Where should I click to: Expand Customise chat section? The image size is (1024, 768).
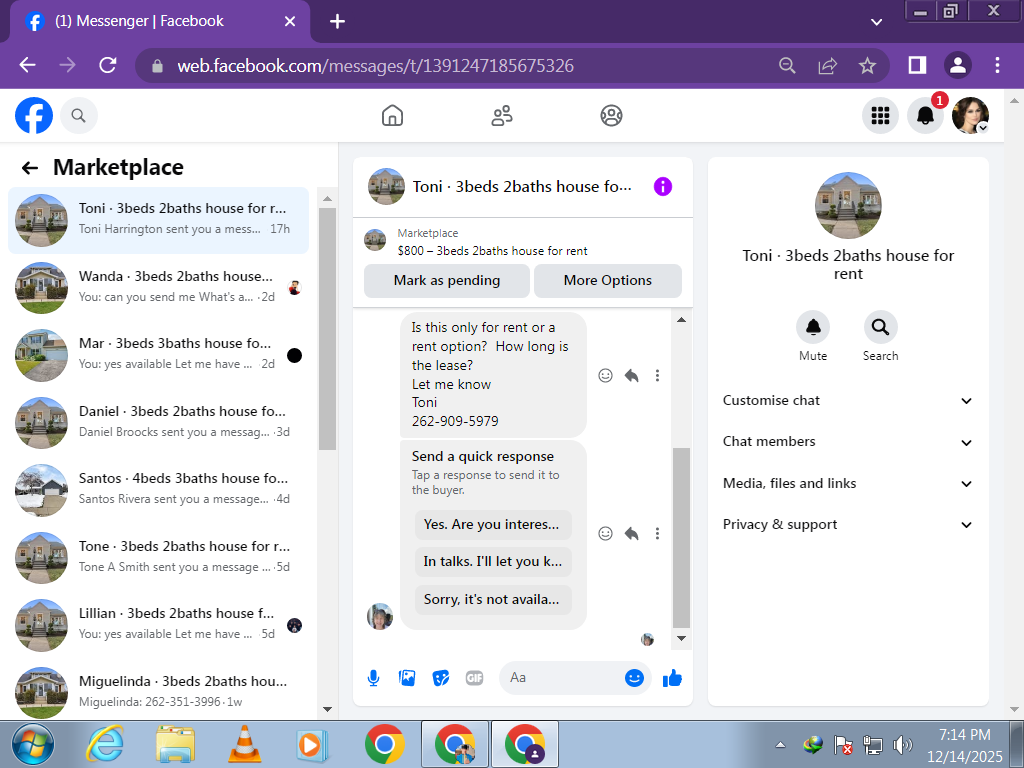tap(848, 401)
